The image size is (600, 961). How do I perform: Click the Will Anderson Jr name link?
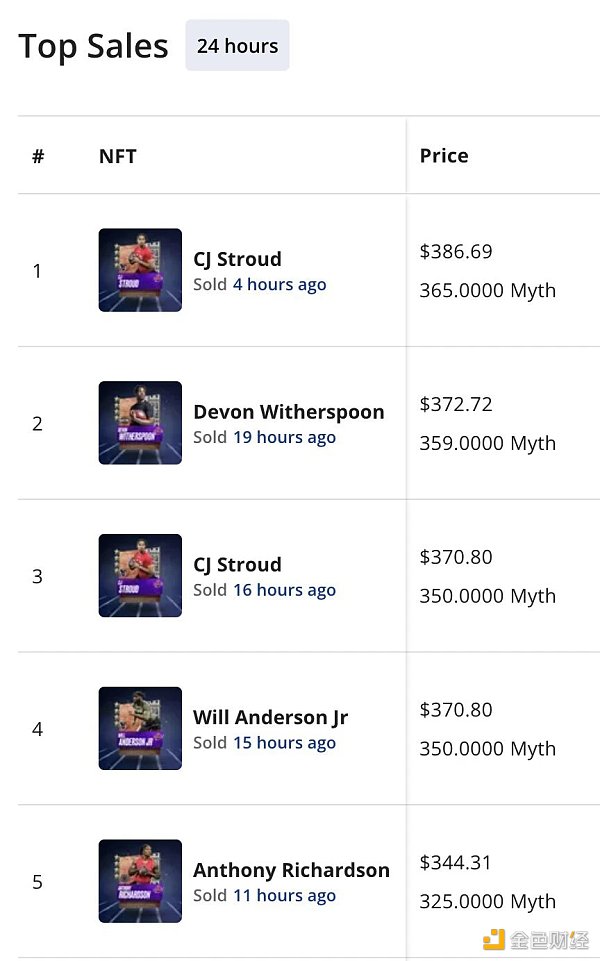(x=270, y=717)
